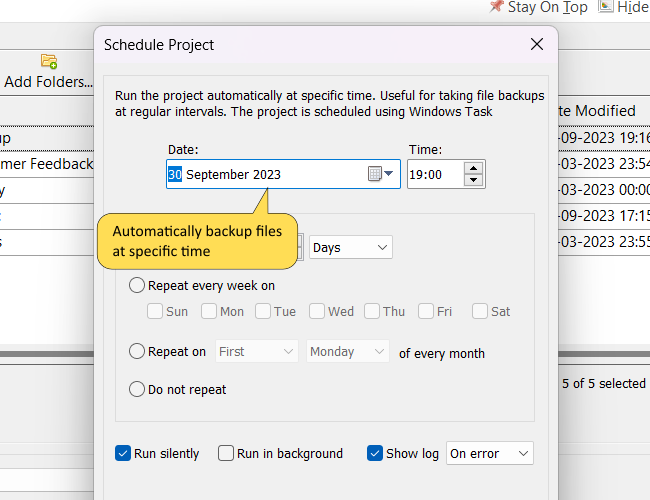Uncheck the Show log checkbox

tap(375, 453)
